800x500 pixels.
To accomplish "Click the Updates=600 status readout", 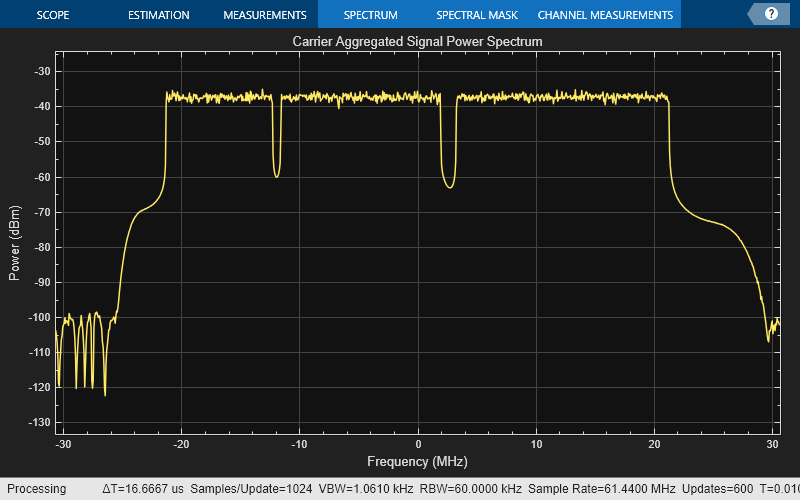I will [x=717, y=489].
